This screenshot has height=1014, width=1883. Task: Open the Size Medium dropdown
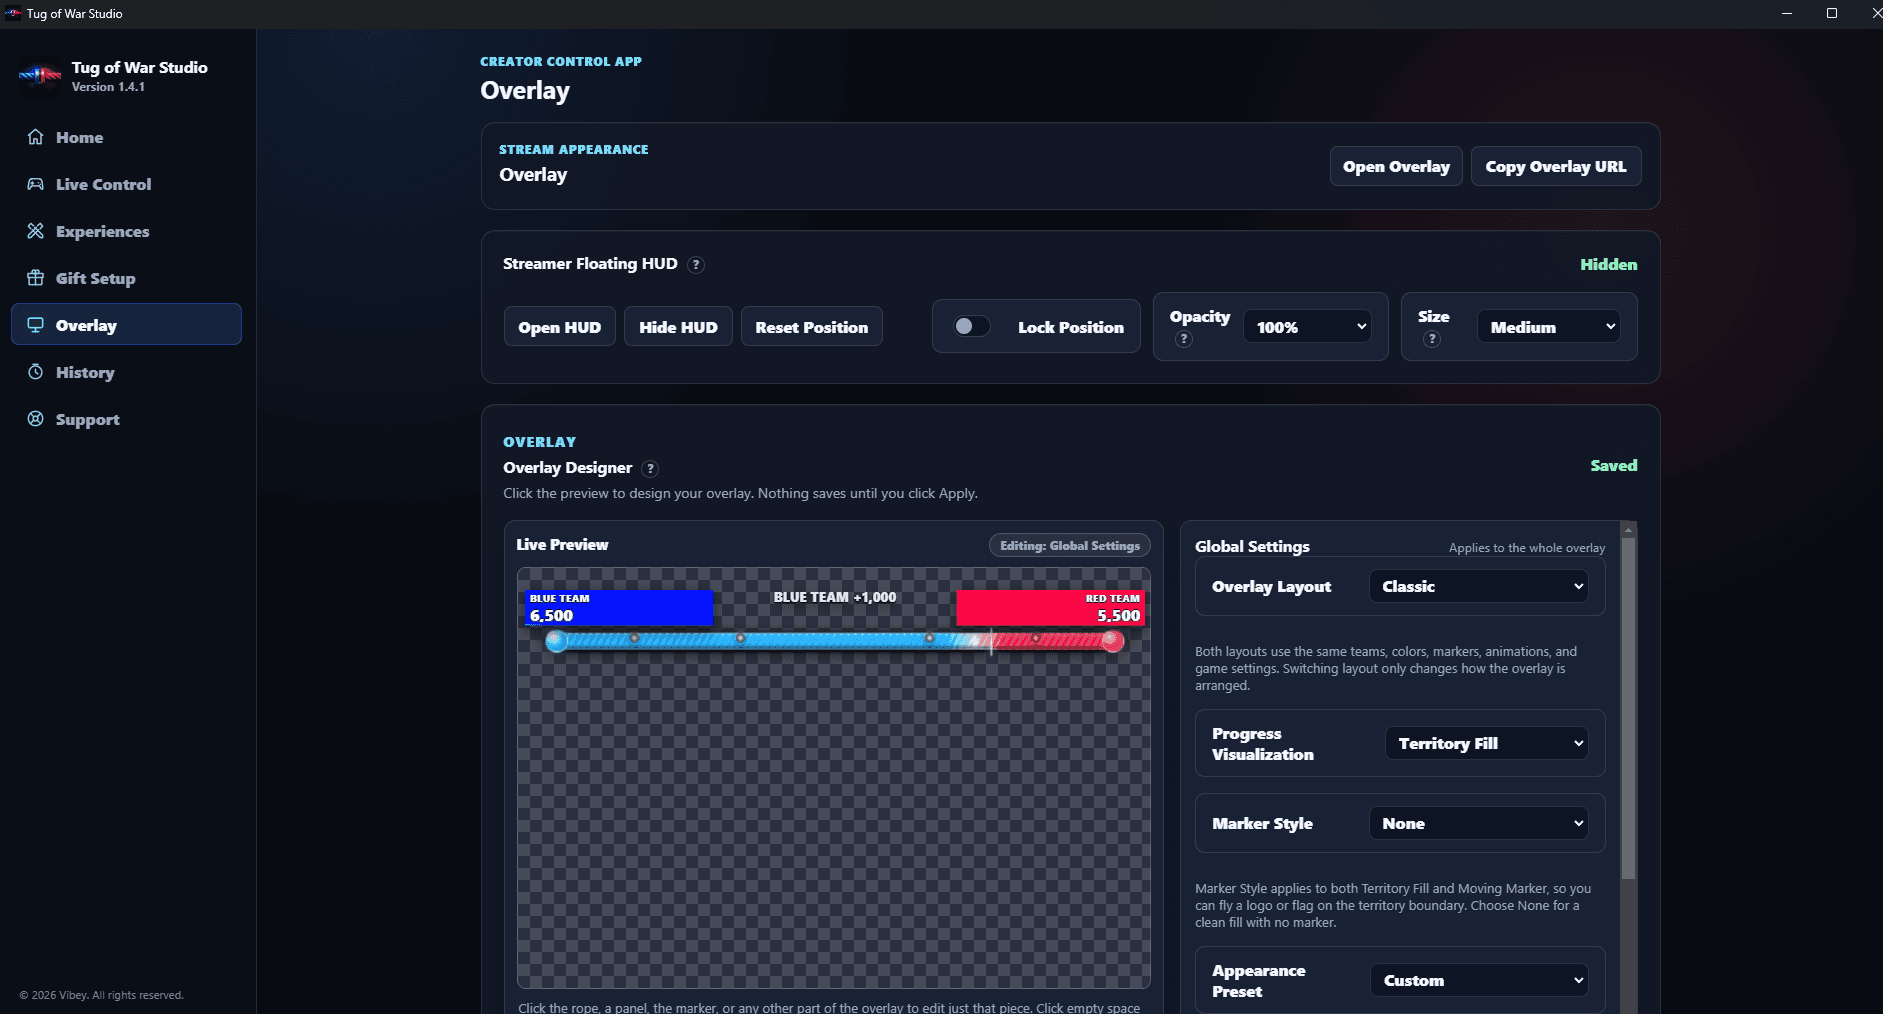click(x=1549, y=327)
